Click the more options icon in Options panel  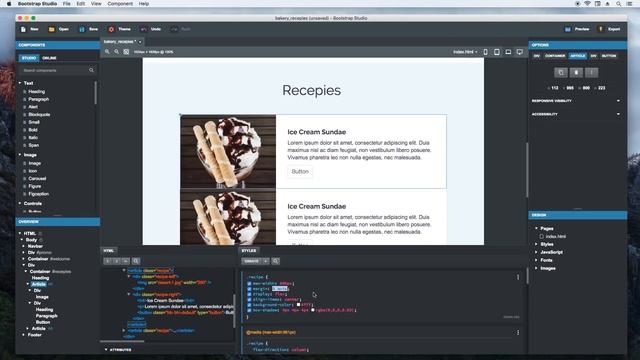point(591,73)
